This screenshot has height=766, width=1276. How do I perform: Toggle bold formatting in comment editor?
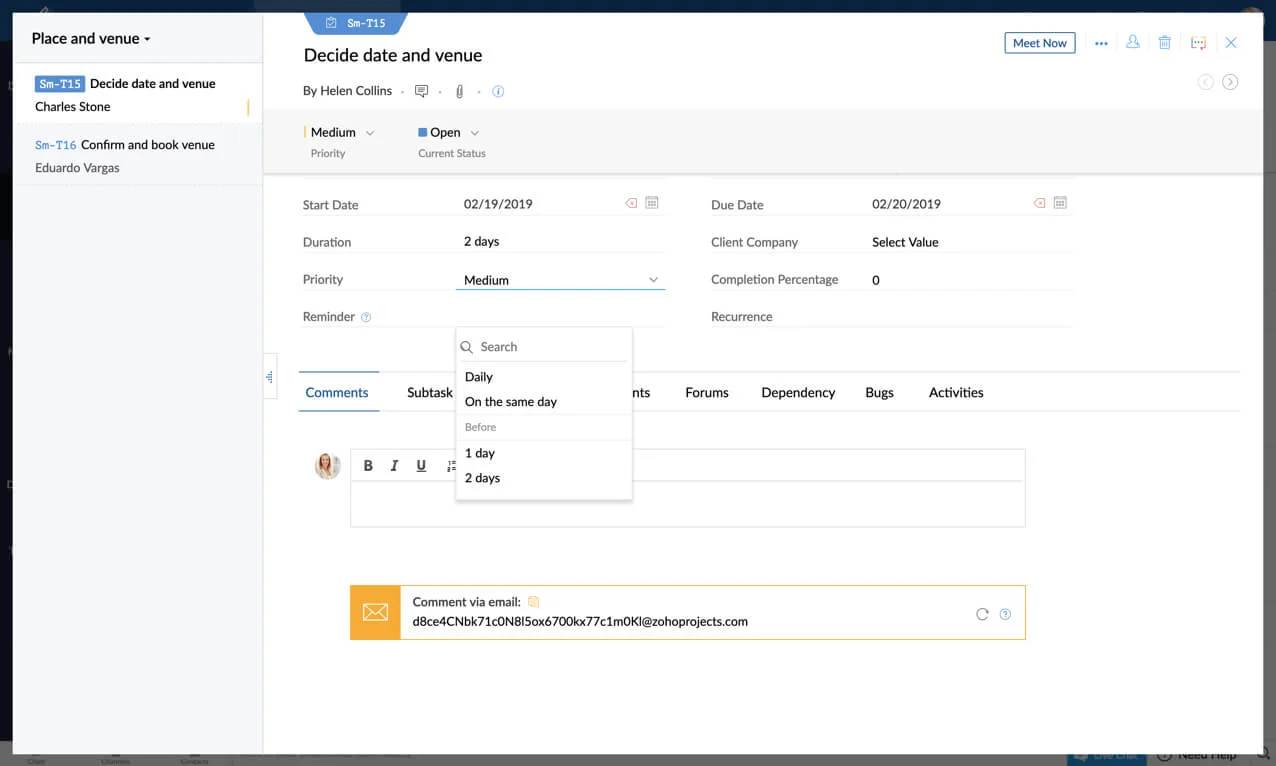point(368,466)
